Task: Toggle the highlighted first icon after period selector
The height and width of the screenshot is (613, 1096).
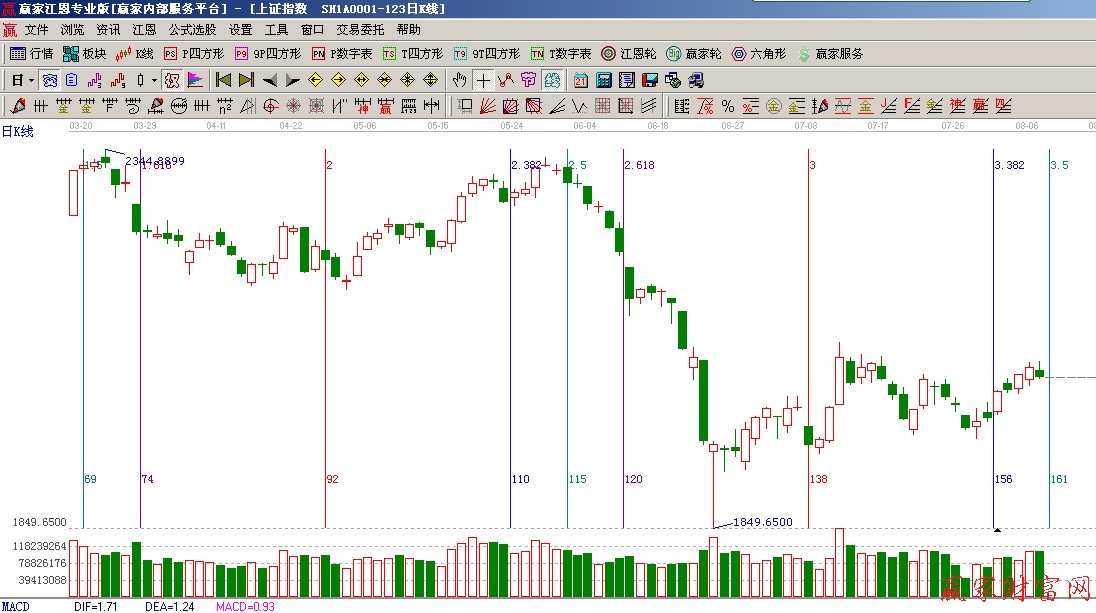Action: pyautogui.click(x=50, y=80)
